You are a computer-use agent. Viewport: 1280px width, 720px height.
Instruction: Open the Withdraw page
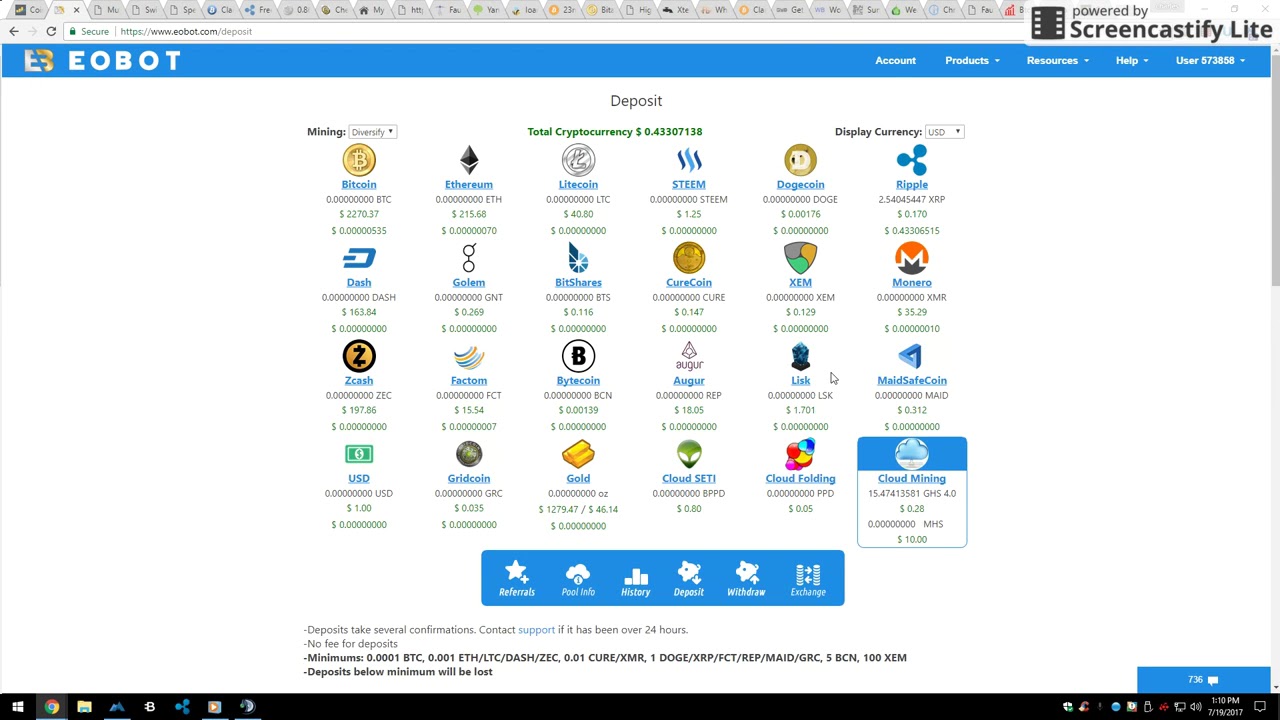tap(746, 578)
